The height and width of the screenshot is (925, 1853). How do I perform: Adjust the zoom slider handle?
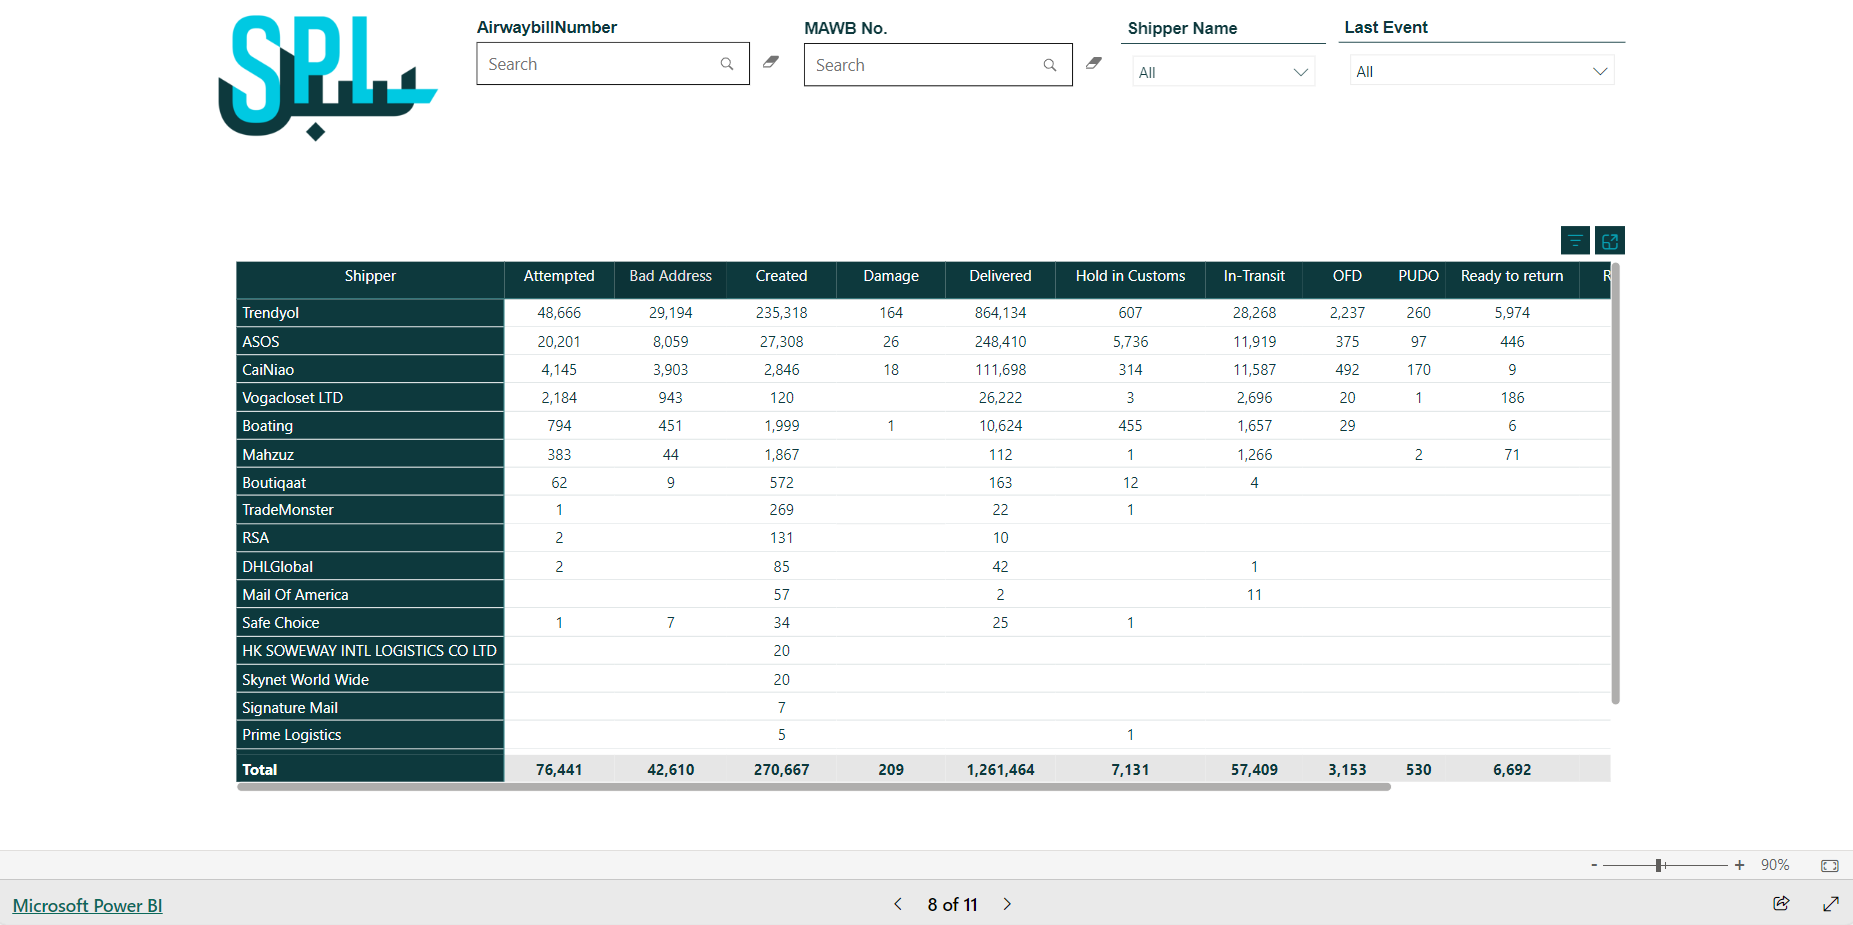pyautogui.click(x=1659, y=865)
